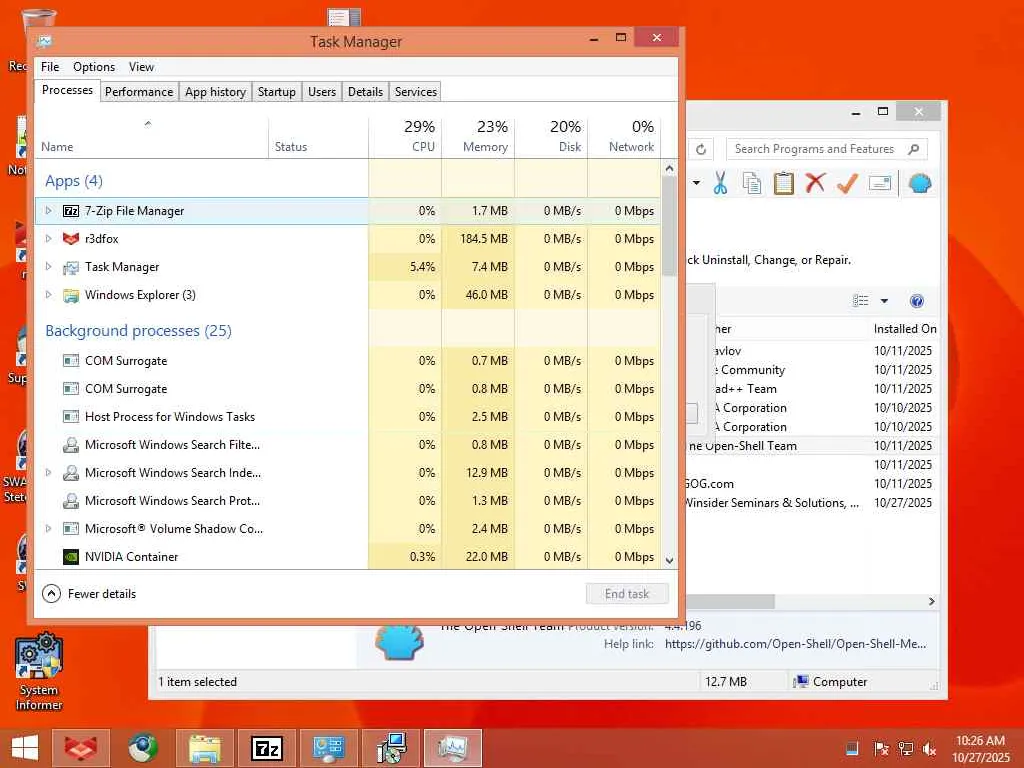Viewport: 1024px width, 768px height.
Task: Click the Programs list horizontal scrollbar thumb
Action: point(730,601)
